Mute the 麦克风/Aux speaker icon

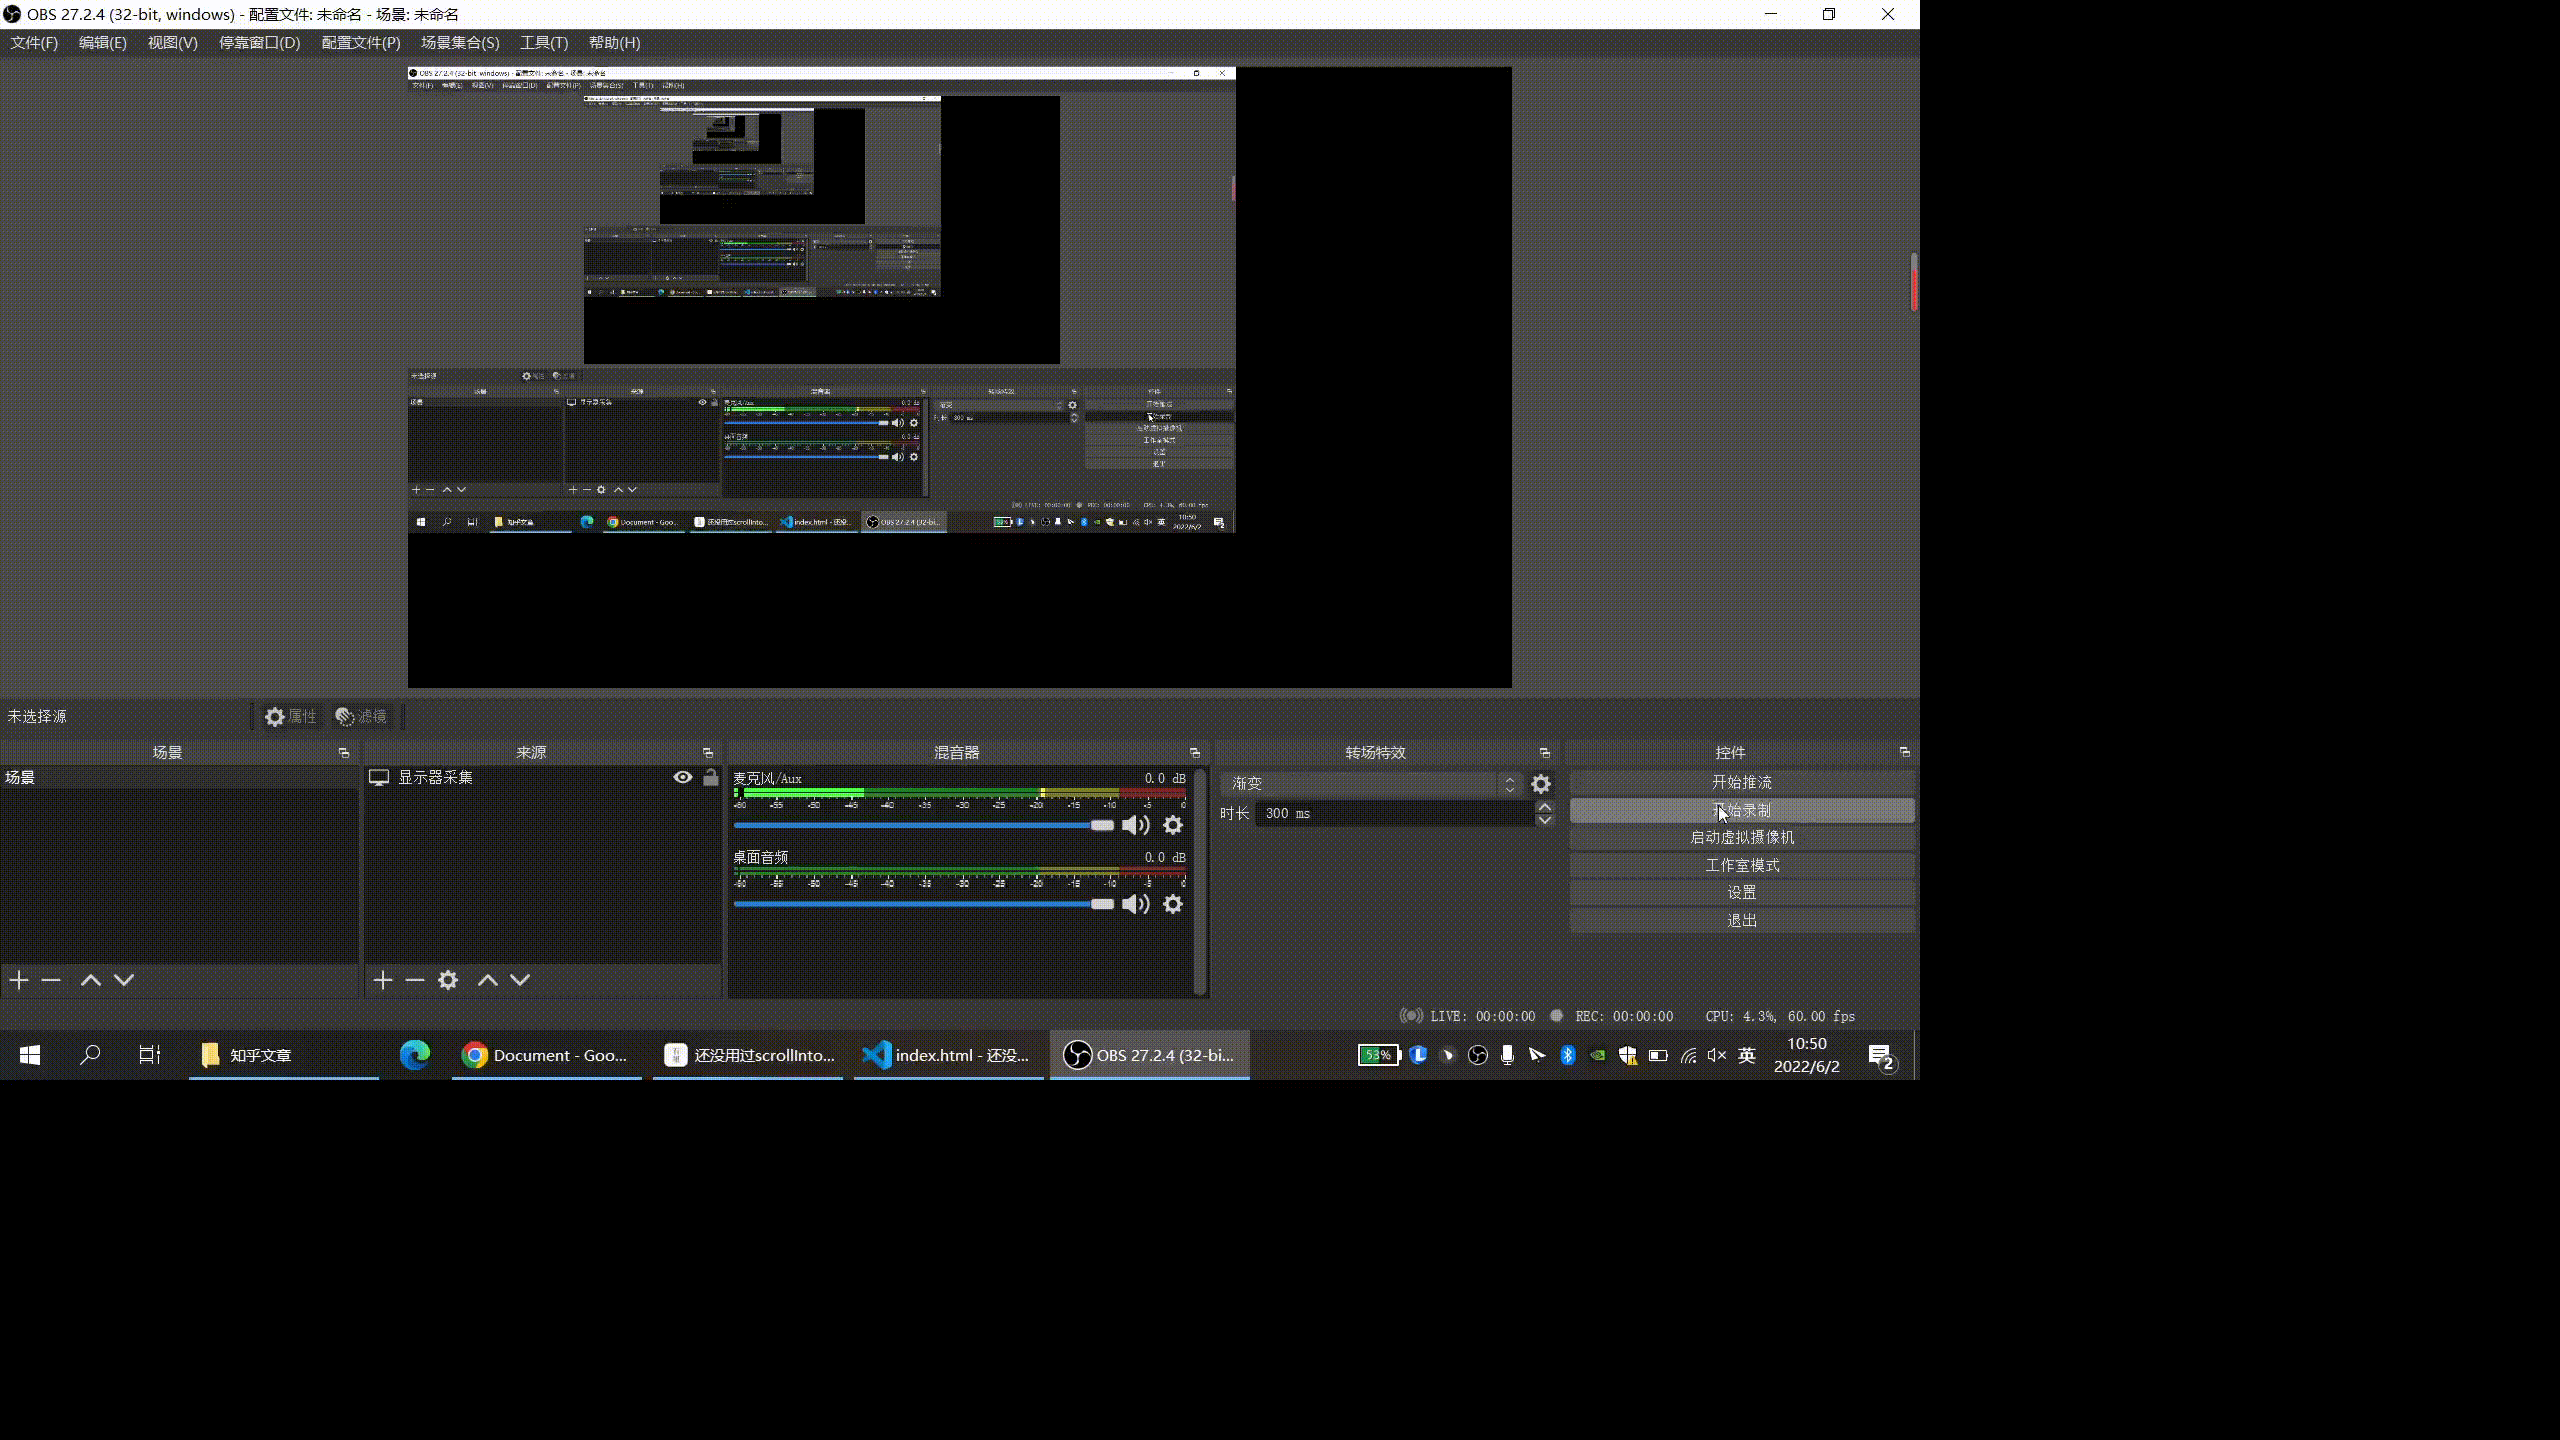coord(1135,825)
